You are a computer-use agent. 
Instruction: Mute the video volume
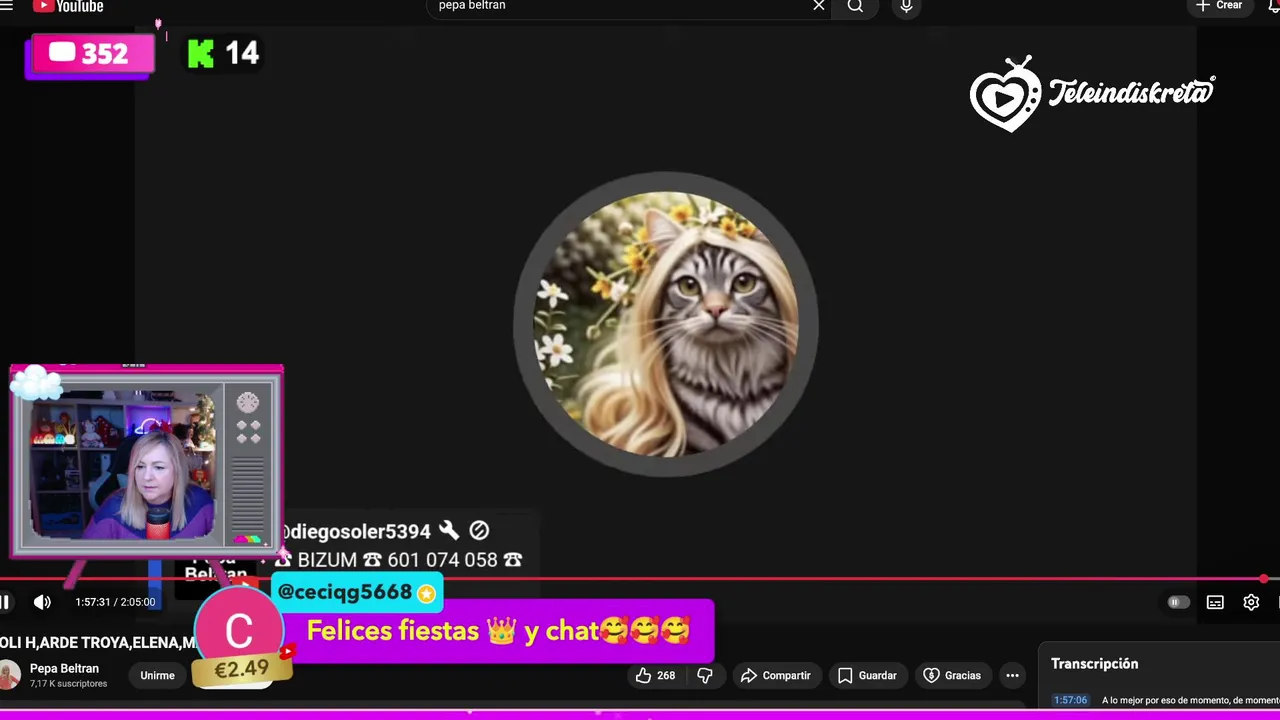(x=42, y=602)
